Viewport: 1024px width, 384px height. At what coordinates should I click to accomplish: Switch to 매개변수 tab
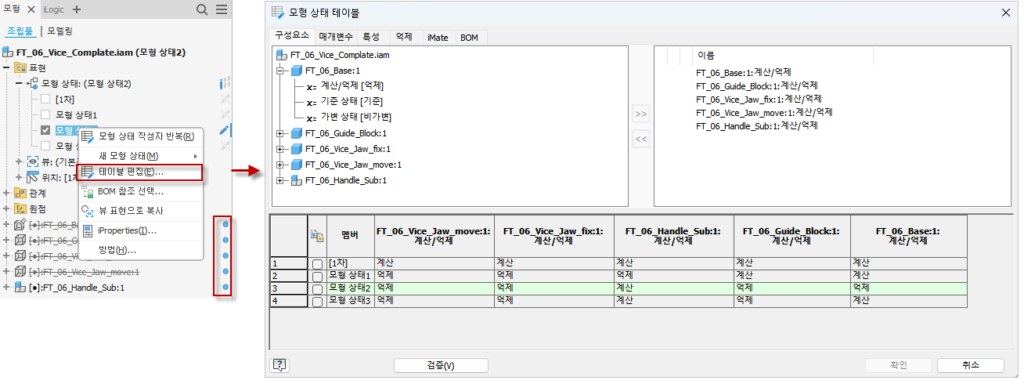click(336, 37)
